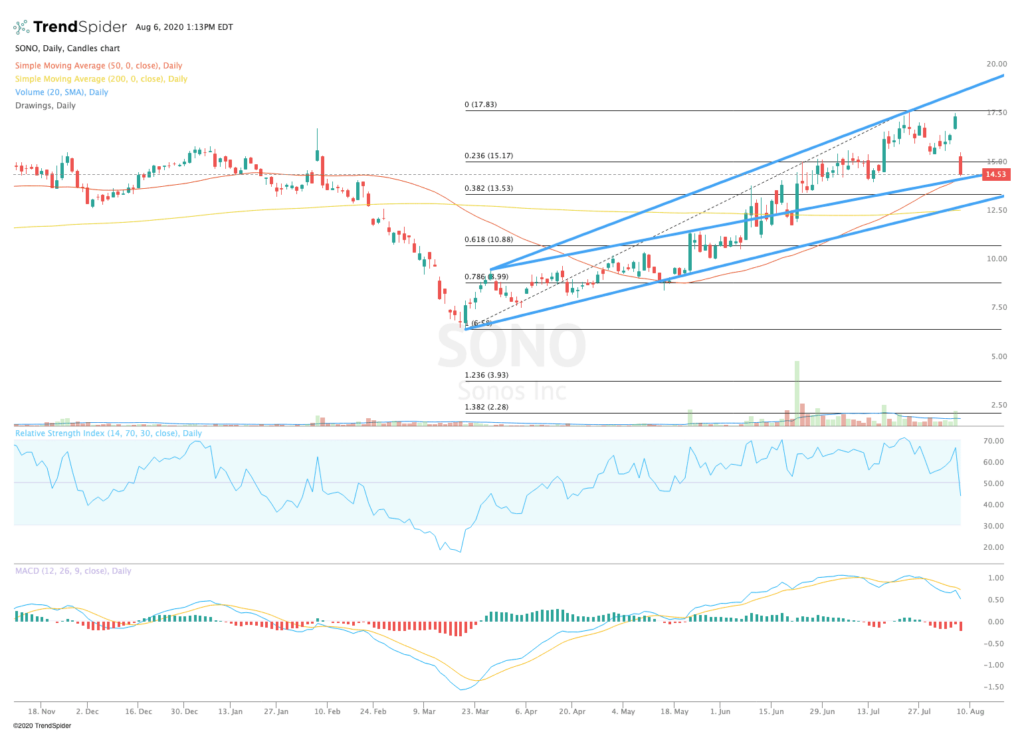Image resolution: width=1024 pixels, height=732 pixels.
Task: Click the 70.00 value on RSI axis
Action: coord(993,441)
